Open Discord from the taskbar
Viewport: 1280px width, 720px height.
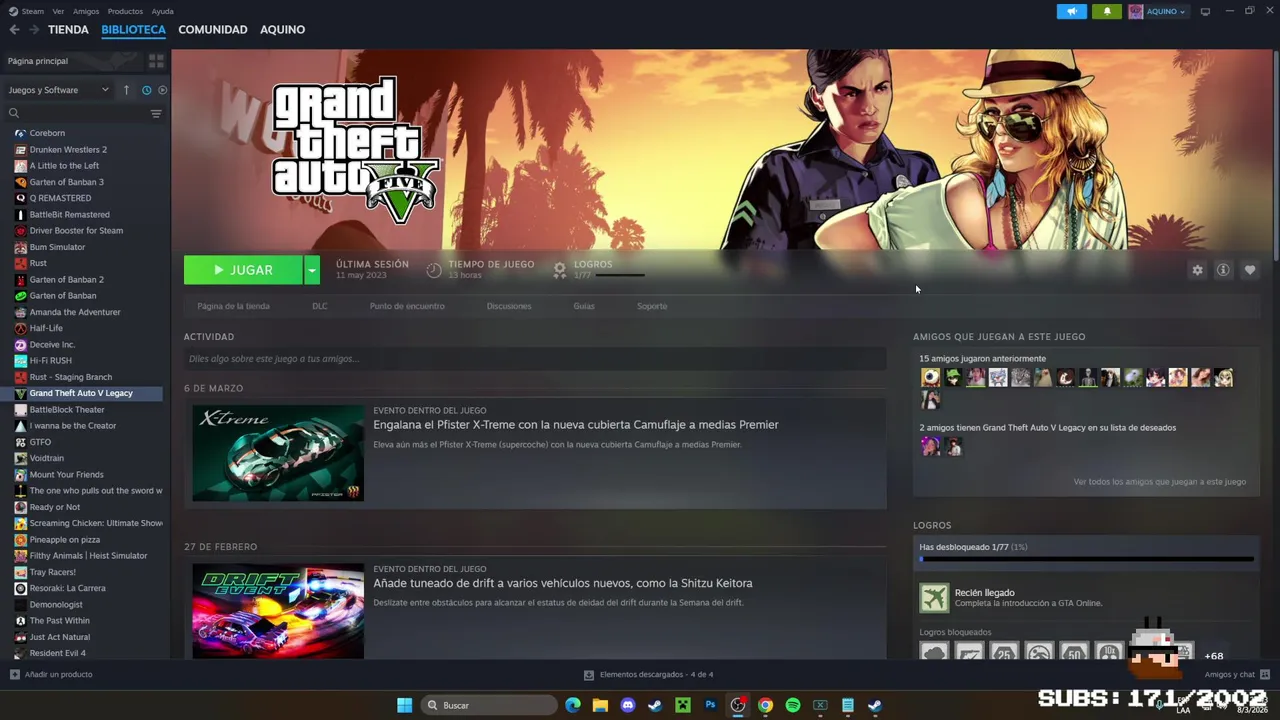(x=628, y=705)
